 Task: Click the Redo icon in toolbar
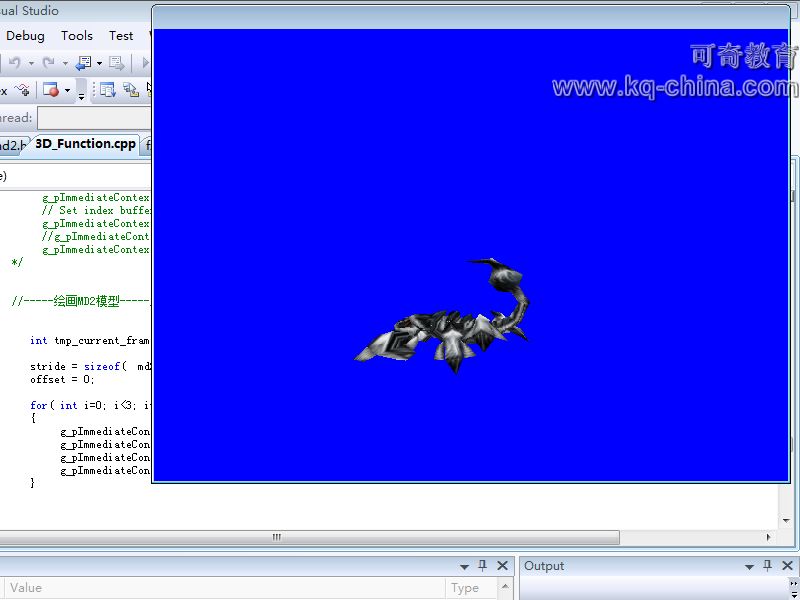click(48, 63)
